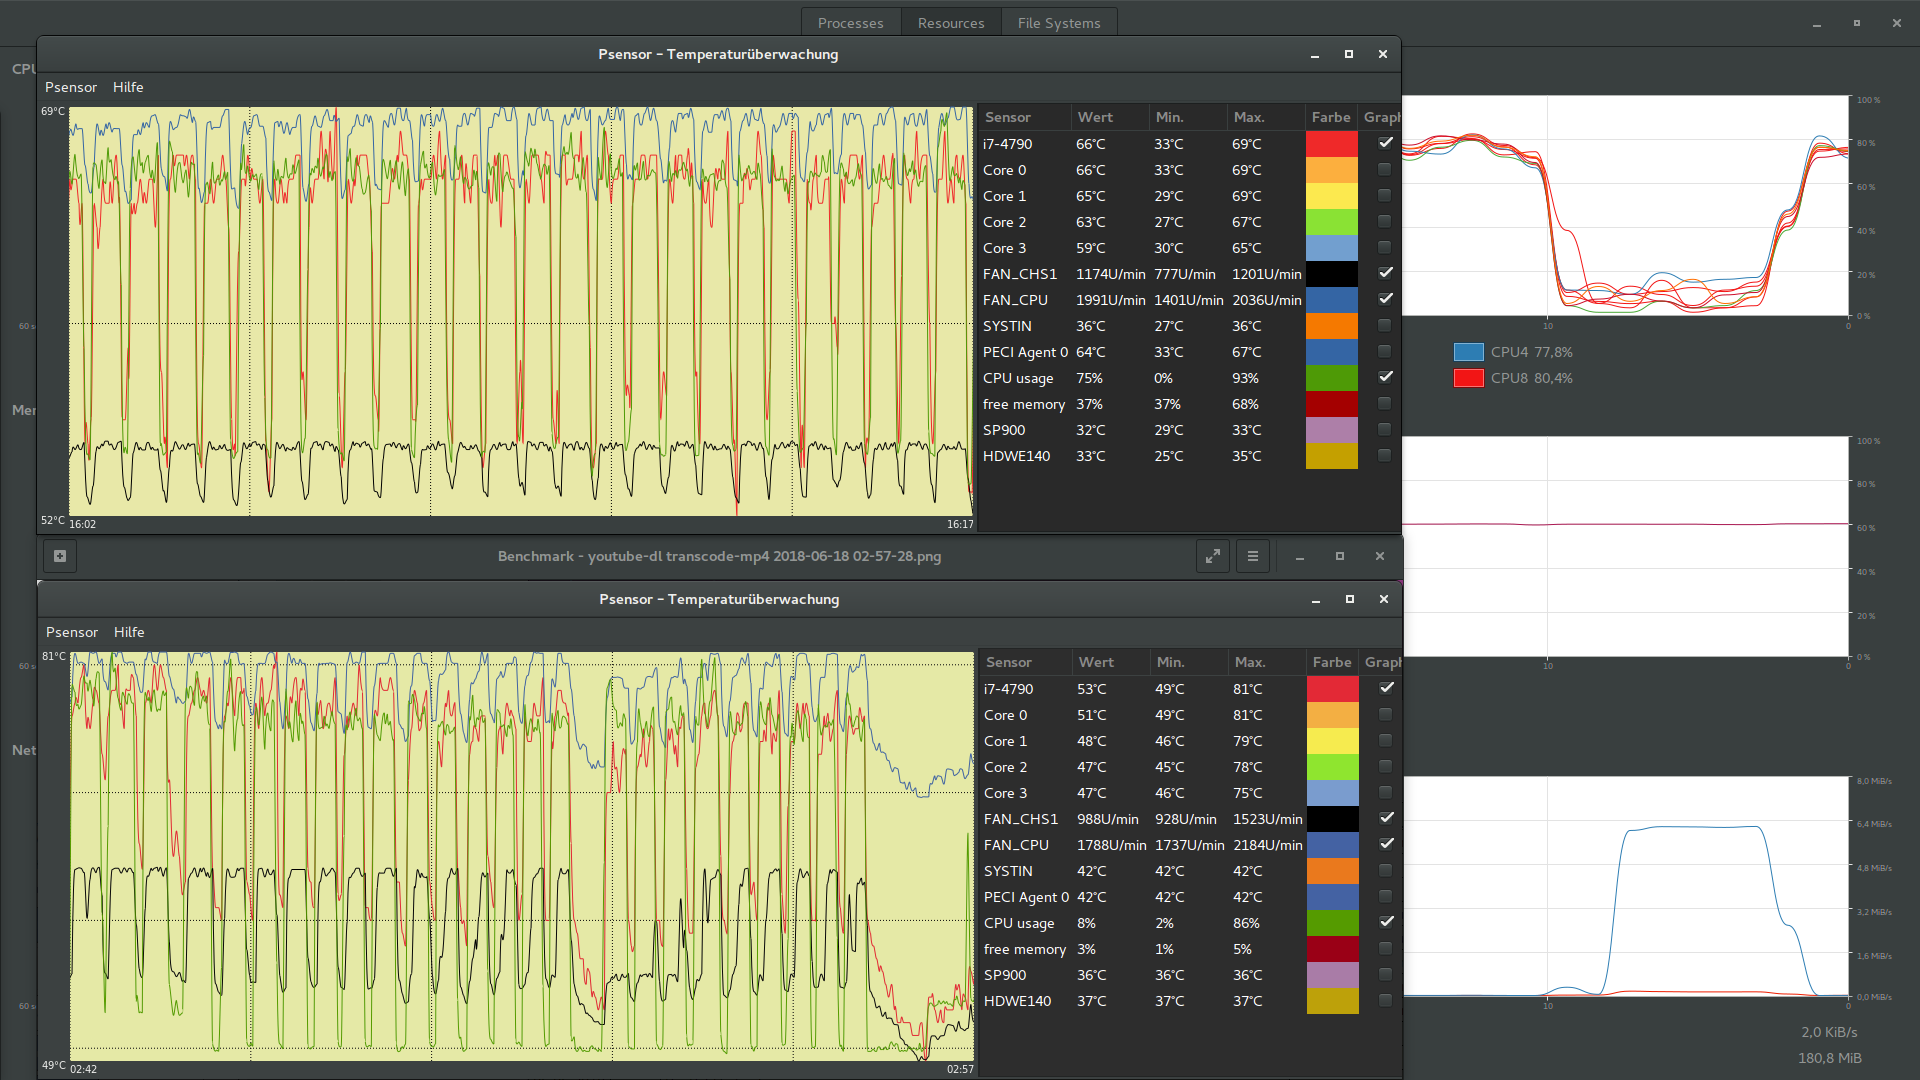Screen dimensions: 1920x1080
Task: Click fullscreen icon in image viewer header
Action: click(x=1212, y=556)
